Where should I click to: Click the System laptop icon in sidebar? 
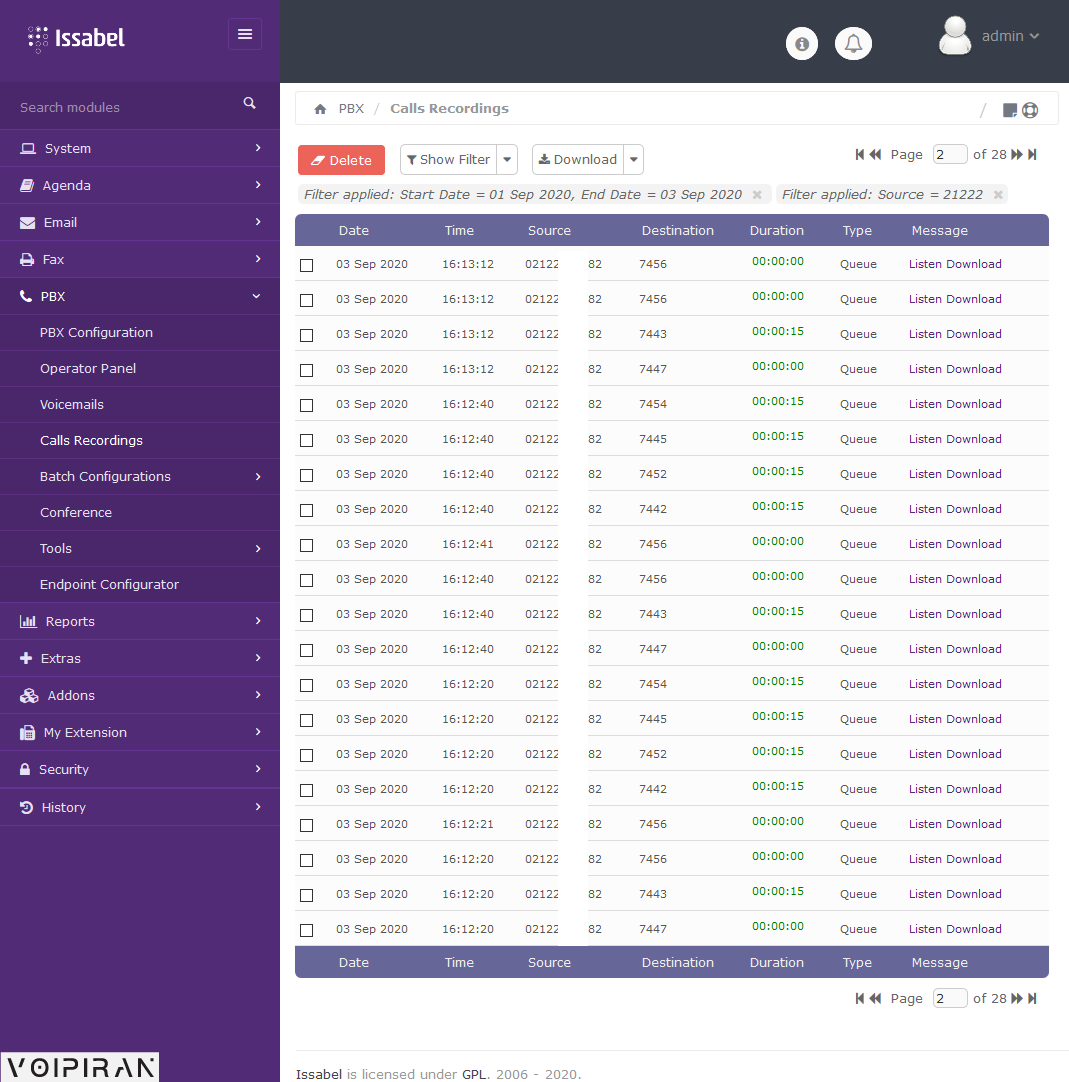[x=28, y=148]
